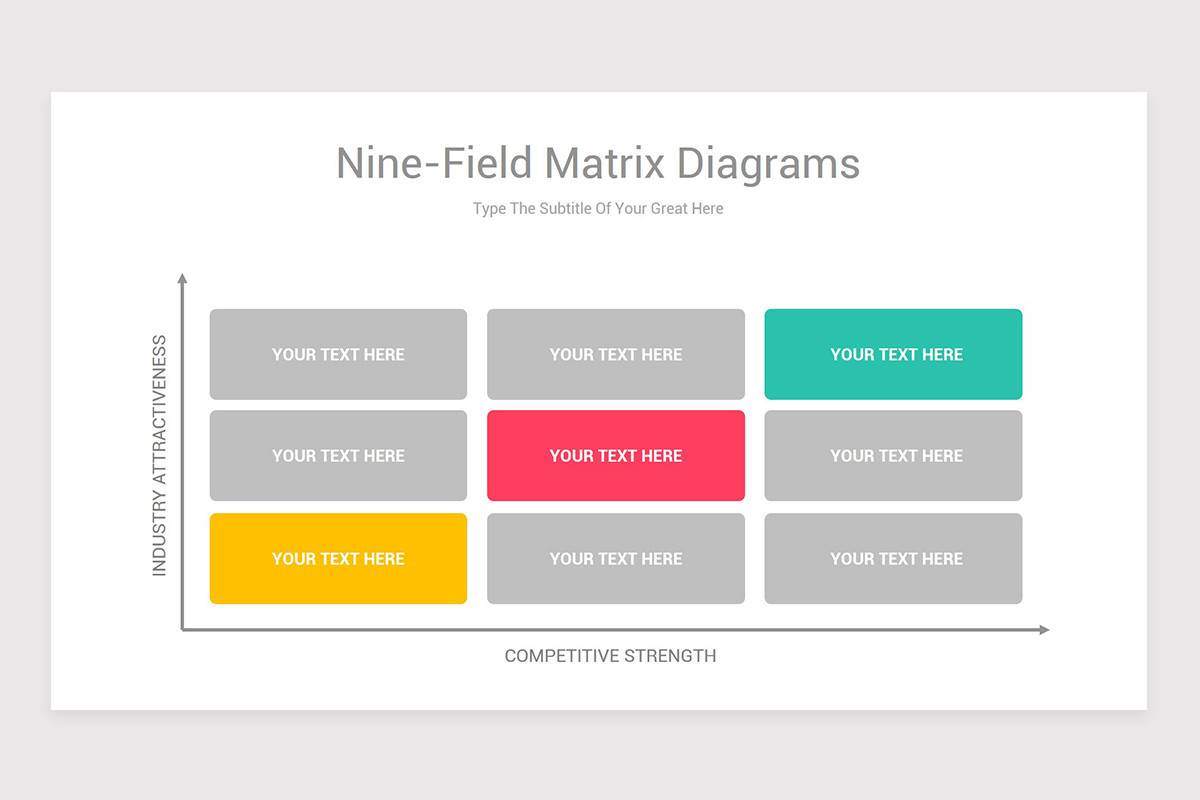Select the bottom-middle gray matrix cell

point(615,558)
